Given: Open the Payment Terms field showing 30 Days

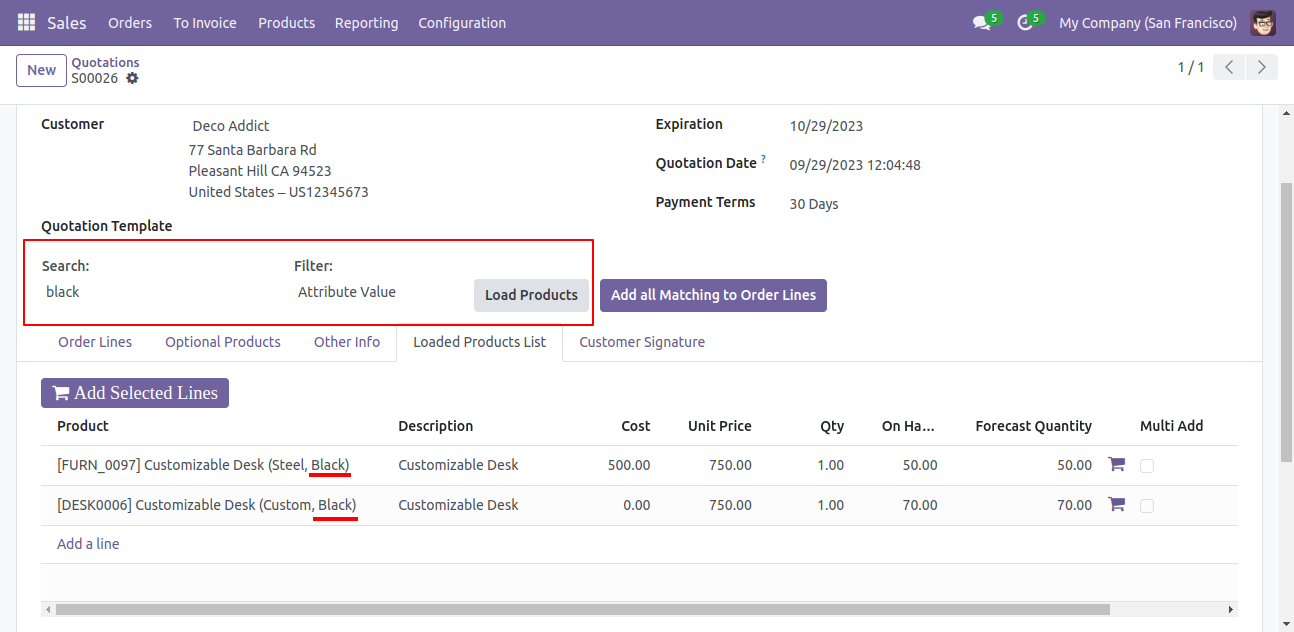Looking at the screenshot, I should click(x=814, y=204).
